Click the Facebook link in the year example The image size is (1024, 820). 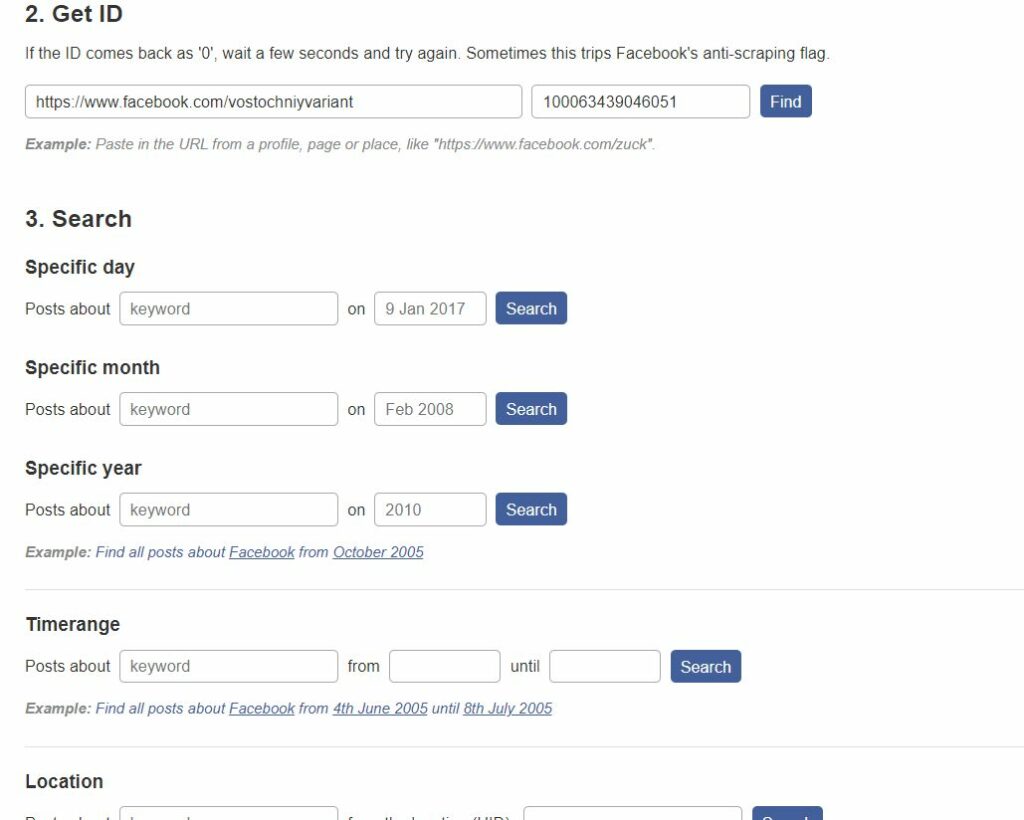262,552
